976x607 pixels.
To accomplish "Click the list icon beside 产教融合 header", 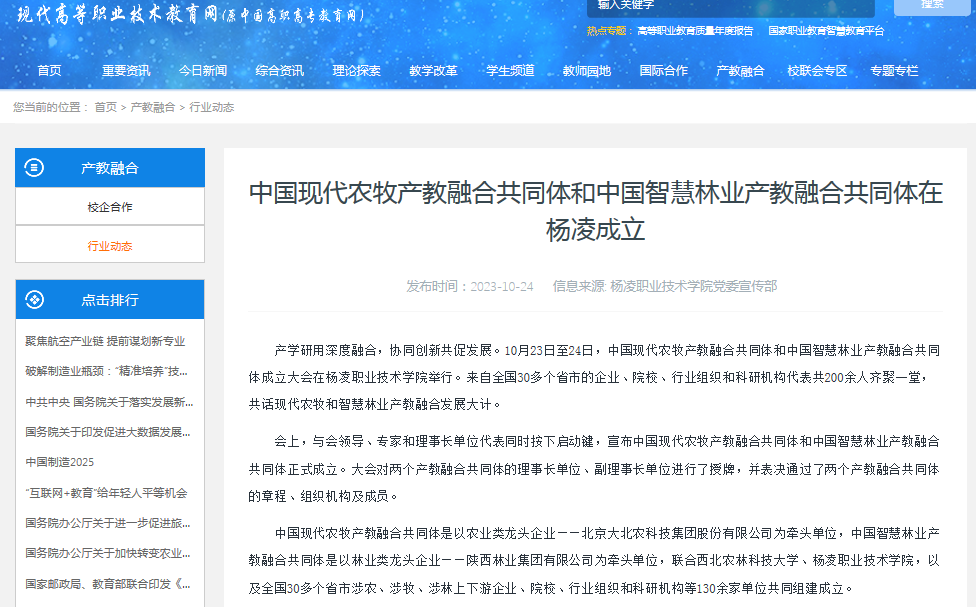I will [34, 168].
